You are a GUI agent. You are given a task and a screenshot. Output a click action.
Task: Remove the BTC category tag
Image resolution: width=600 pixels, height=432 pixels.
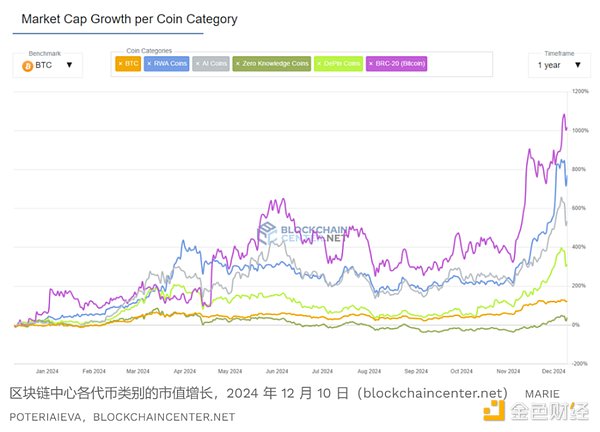click(x=120, y=64)
